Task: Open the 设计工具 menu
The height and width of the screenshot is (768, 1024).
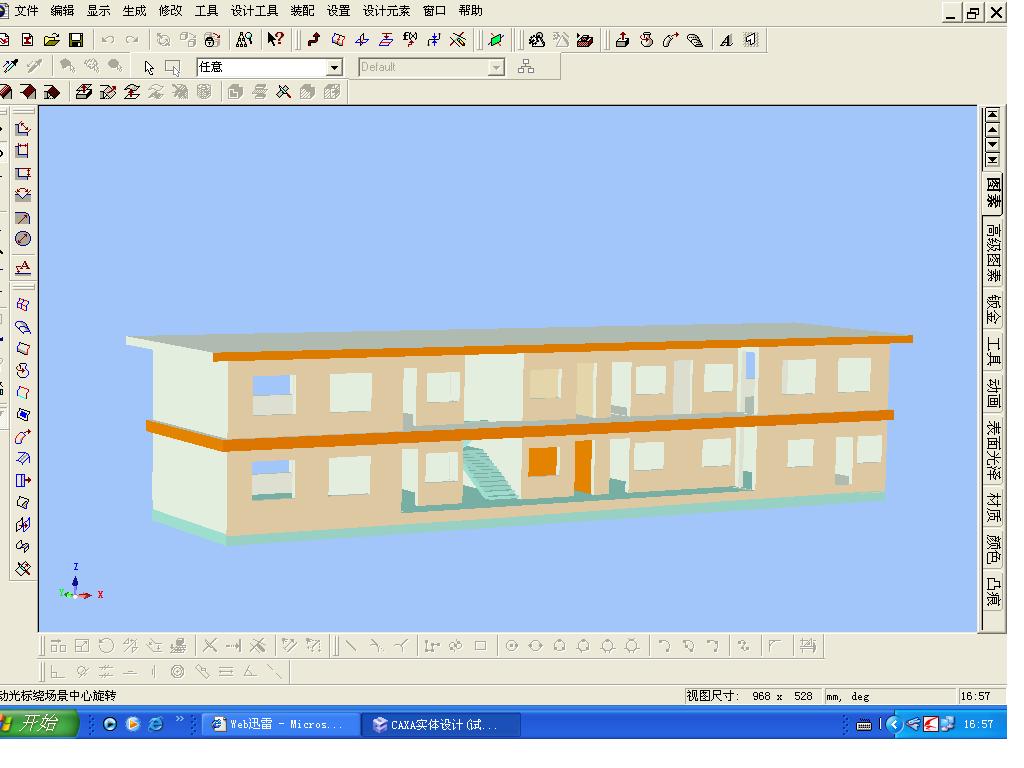Action: pyautogui.click(x=254, y=11)
